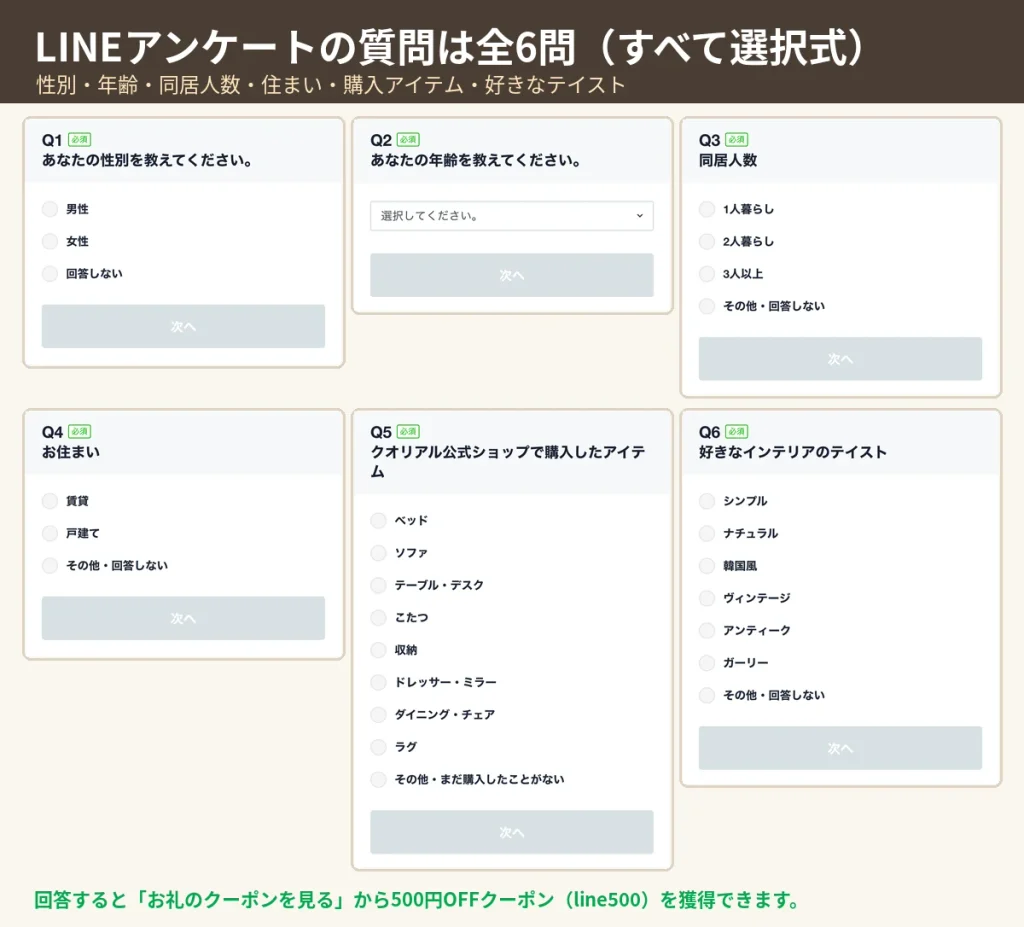
Task: Select シンプル in Q6
Action: coord(707,501)
